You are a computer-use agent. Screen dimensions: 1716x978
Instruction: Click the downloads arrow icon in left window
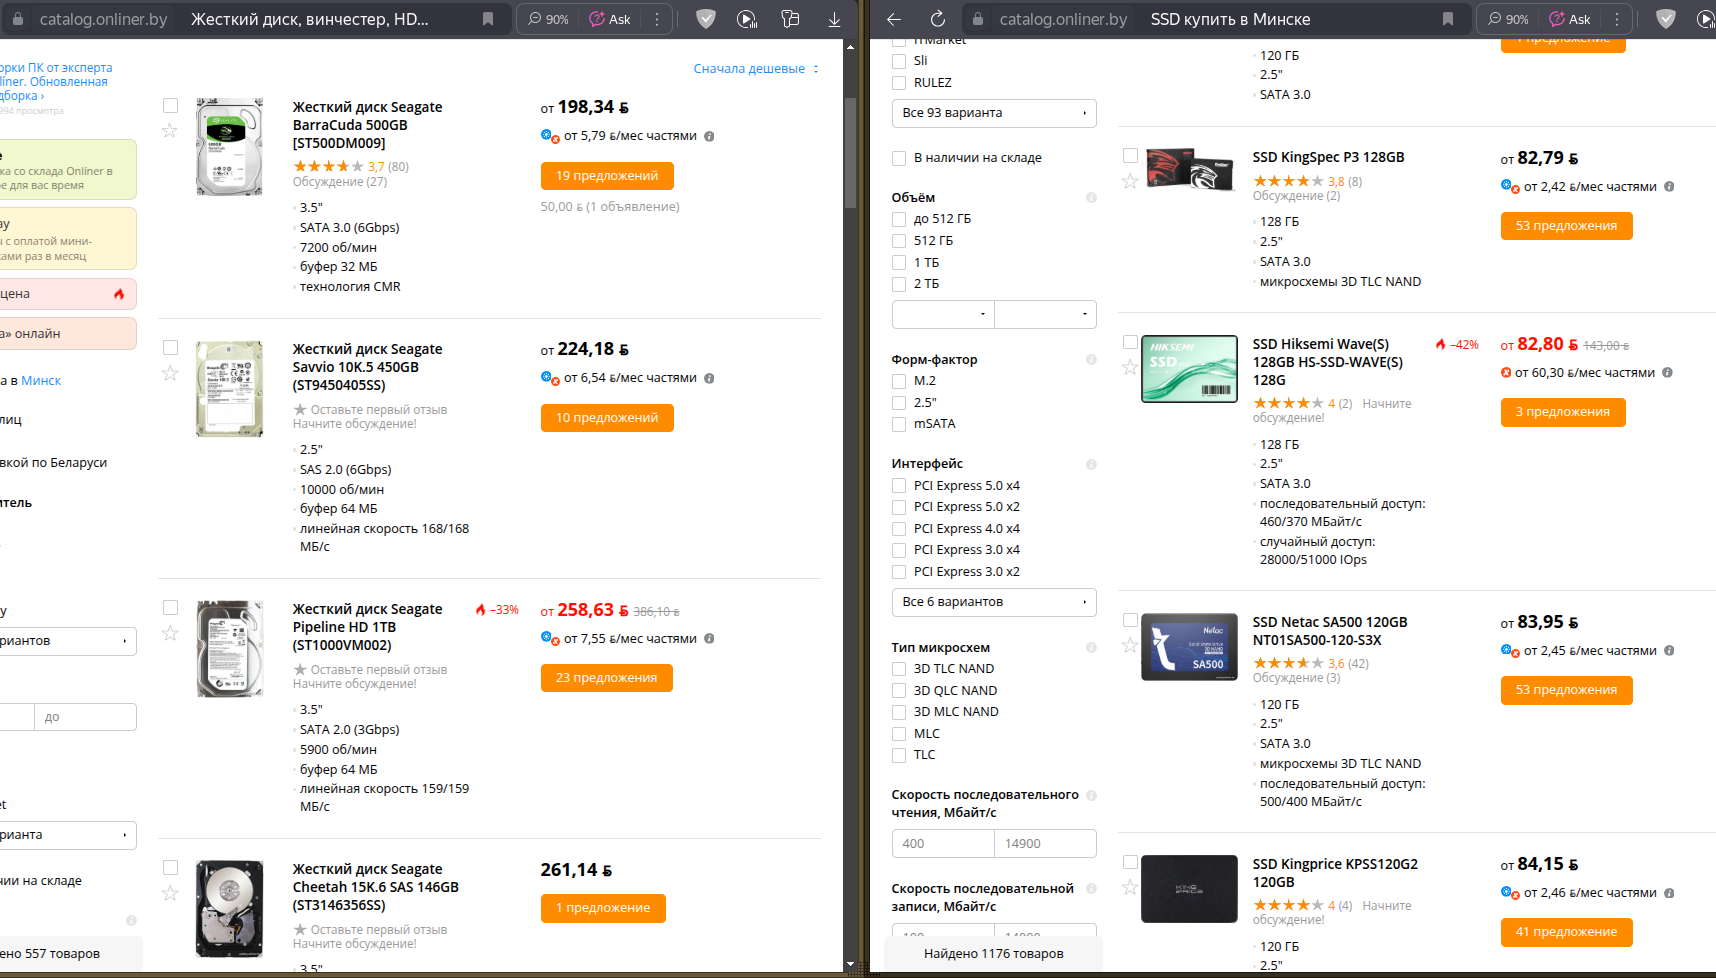(834, 19)
